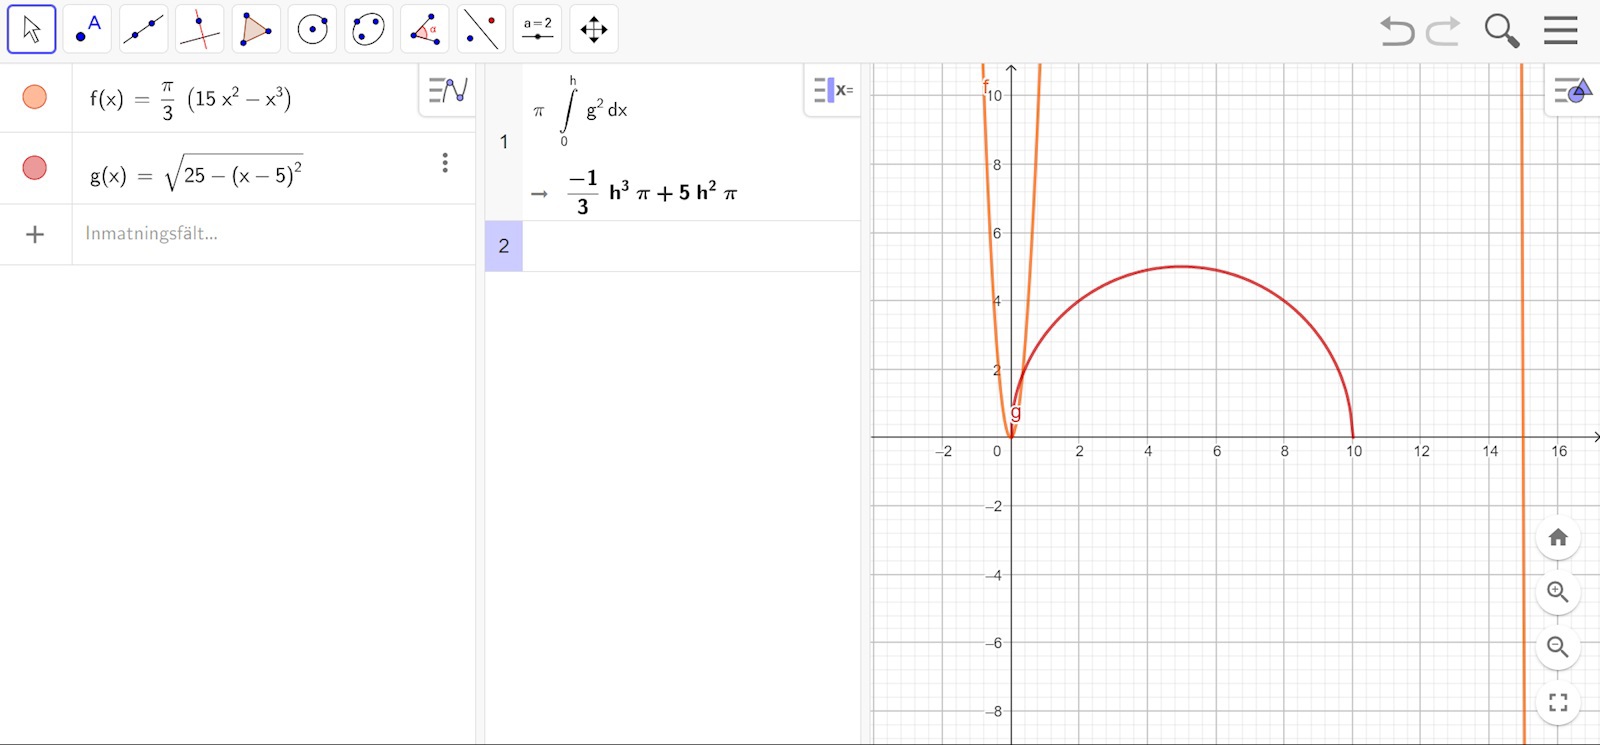
Task: Open the three-dot menu for g(x)
Action: pyautogui.click(x=445, y=163)
